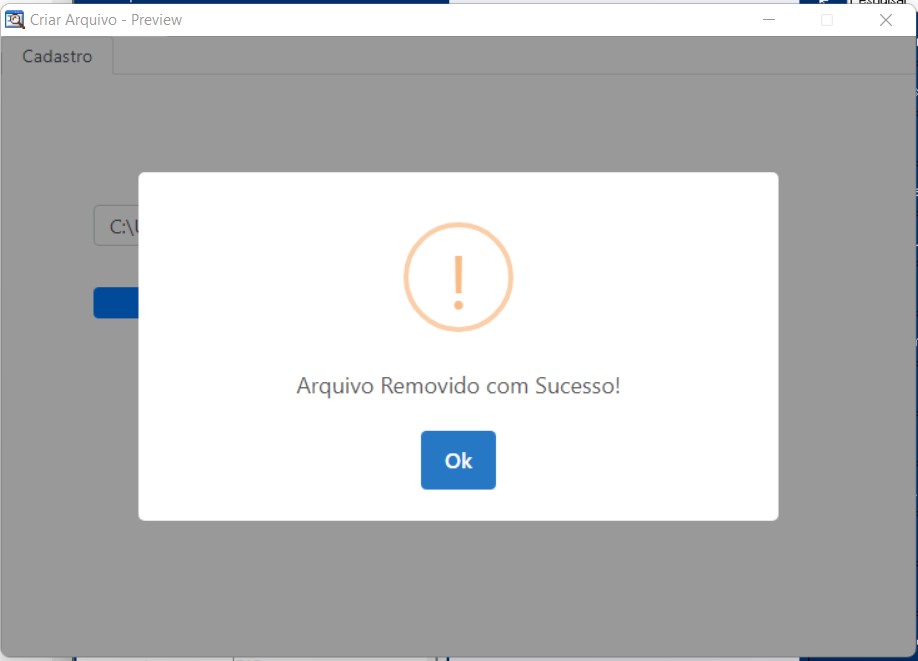918x661 pixels.
Task: Click the file path field starting with C:\
Action: point(116,227)
